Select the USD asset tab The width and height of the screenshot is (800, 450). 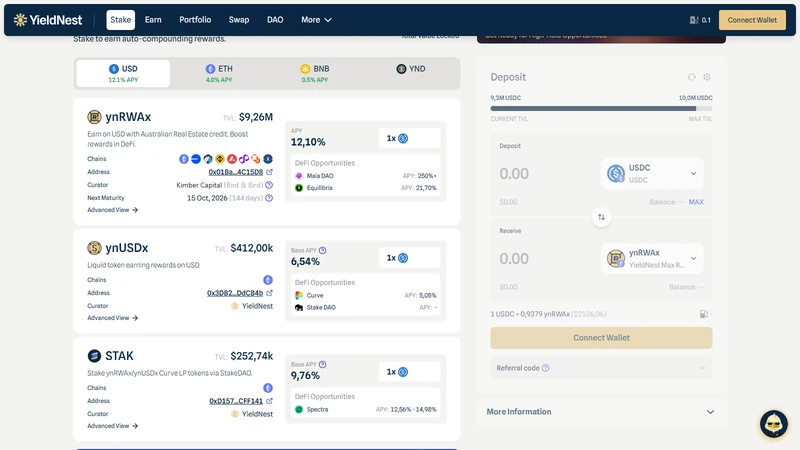(x=123, y=73)
